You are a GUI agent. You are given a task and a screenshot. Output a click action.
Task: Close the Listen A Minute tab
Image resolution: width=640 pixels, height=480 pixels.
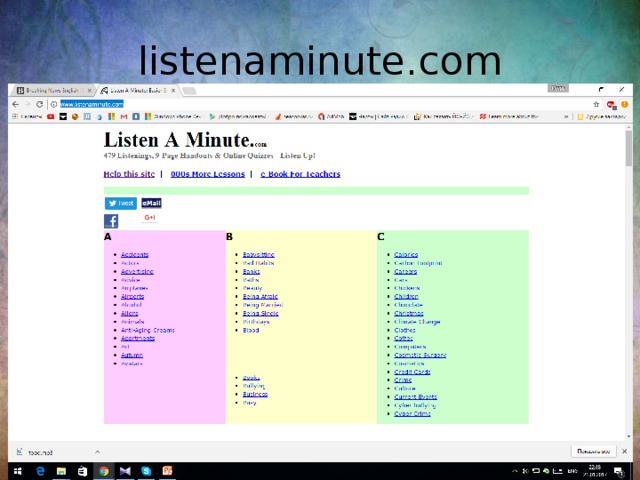[x=173, y=91]
